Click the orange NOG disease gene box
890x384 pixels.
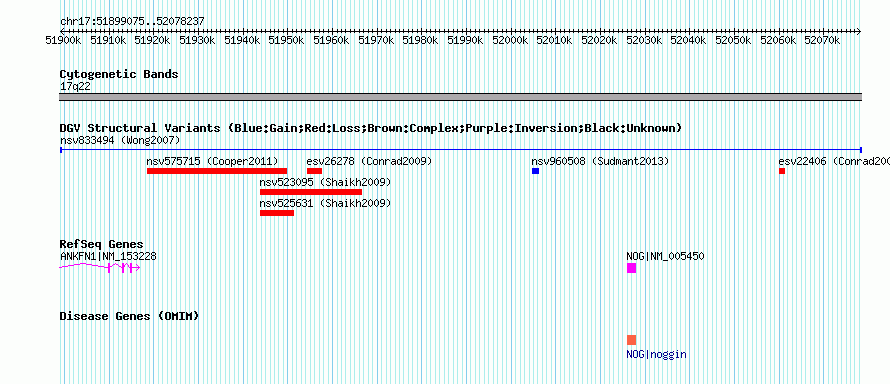[631, 340]
